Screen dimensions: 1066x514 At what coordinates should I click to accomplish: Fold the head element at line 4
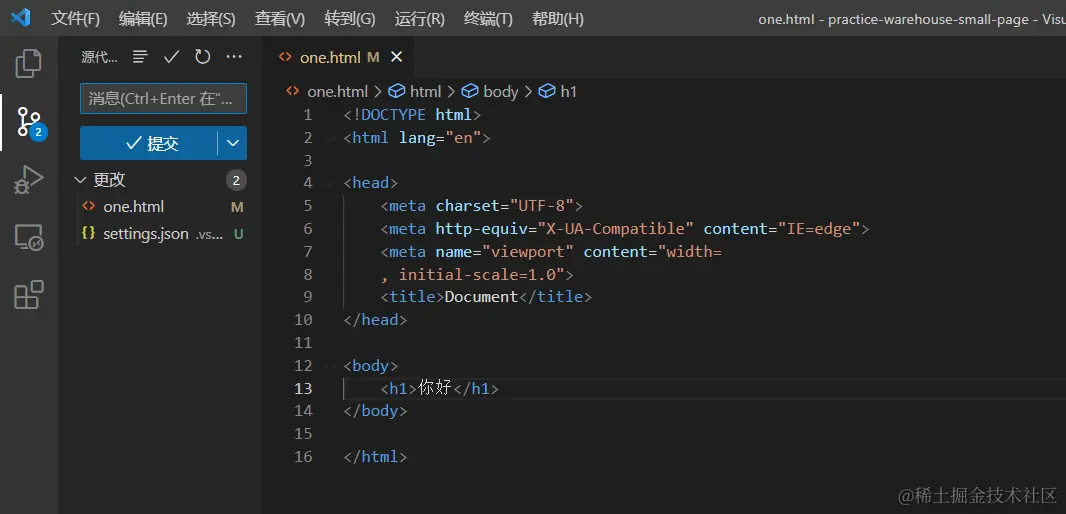[330, 183]
